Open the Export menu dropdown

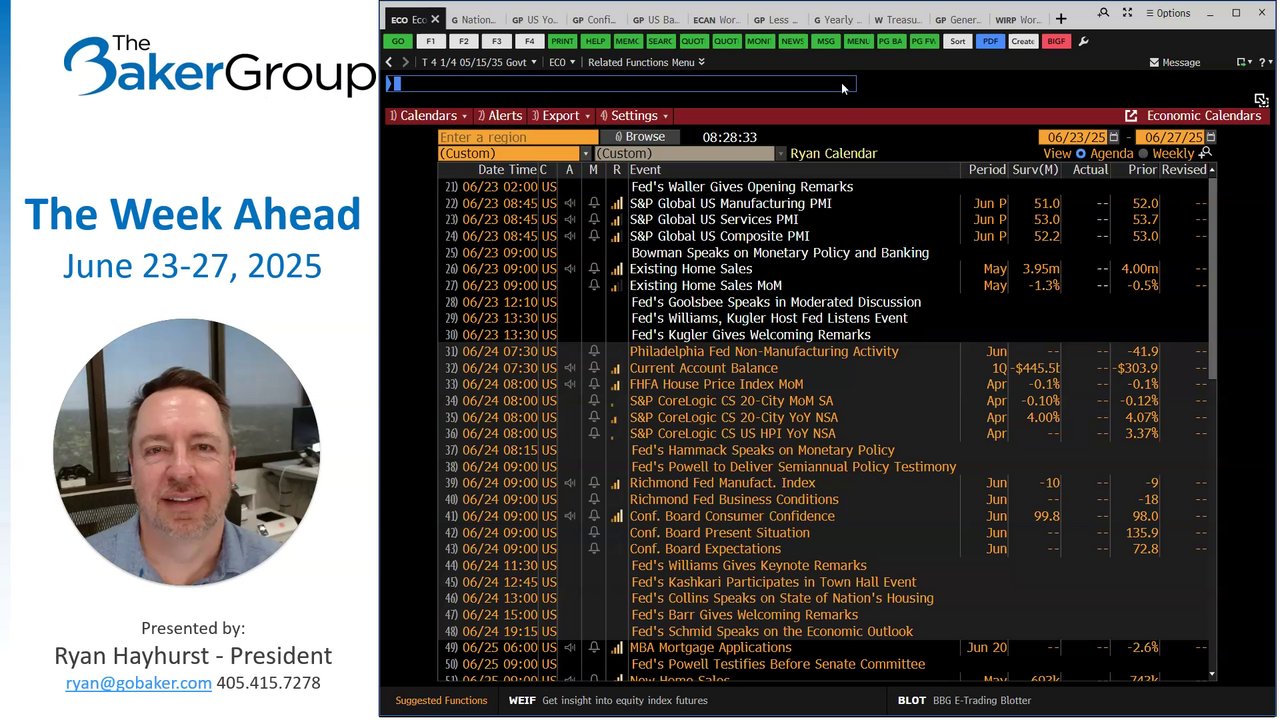point(561,116)
